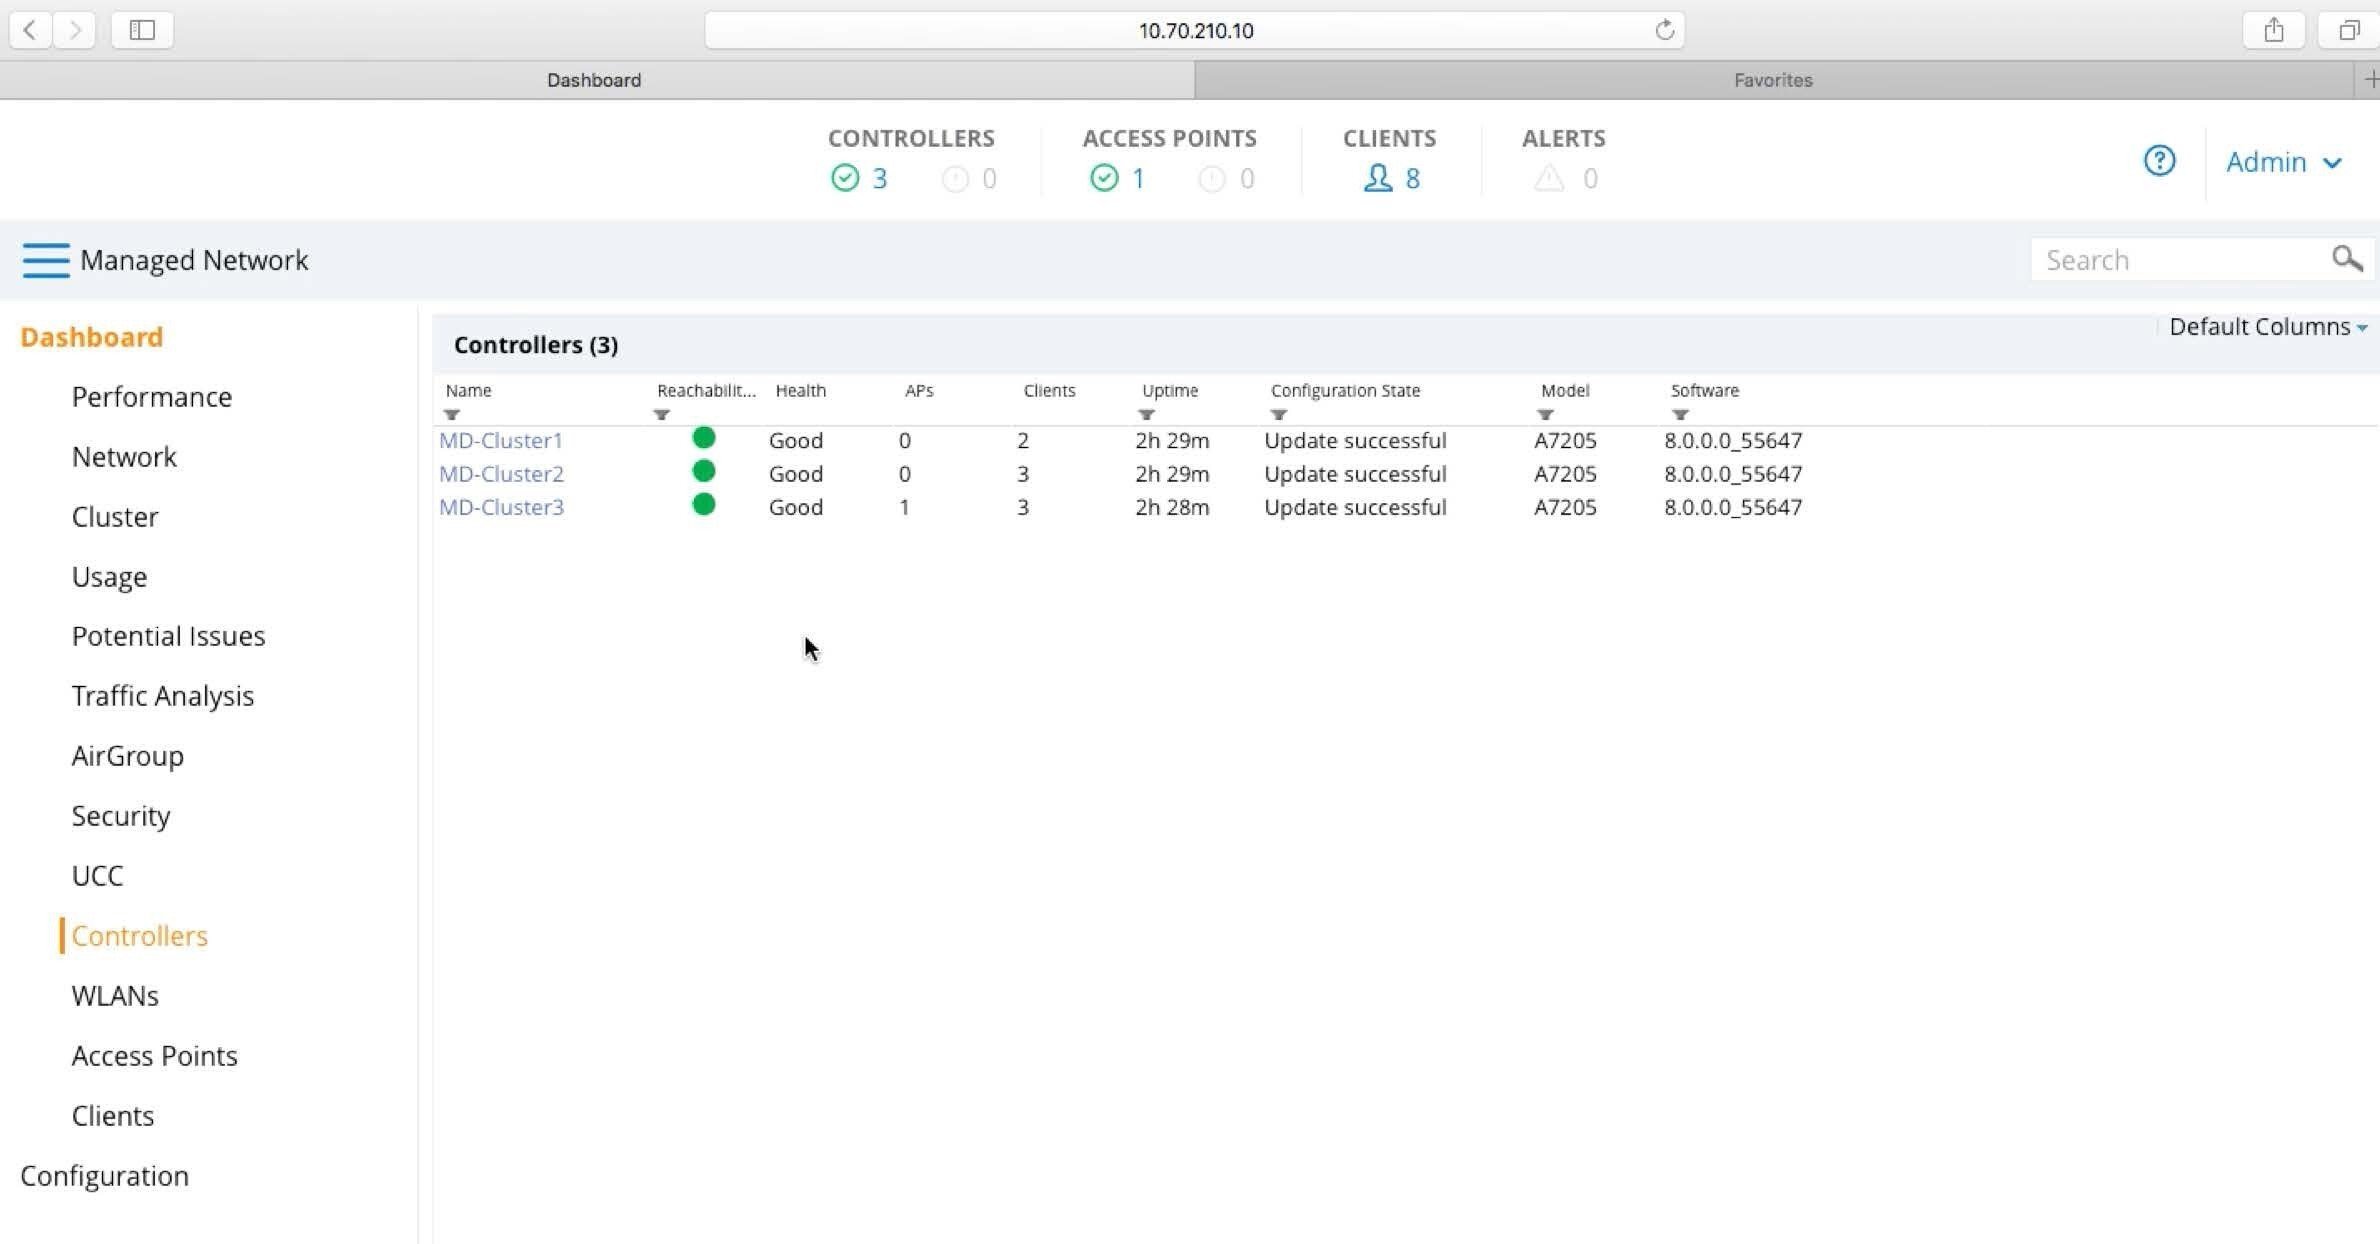Switch to the Favorites tab

(1771, 80)
